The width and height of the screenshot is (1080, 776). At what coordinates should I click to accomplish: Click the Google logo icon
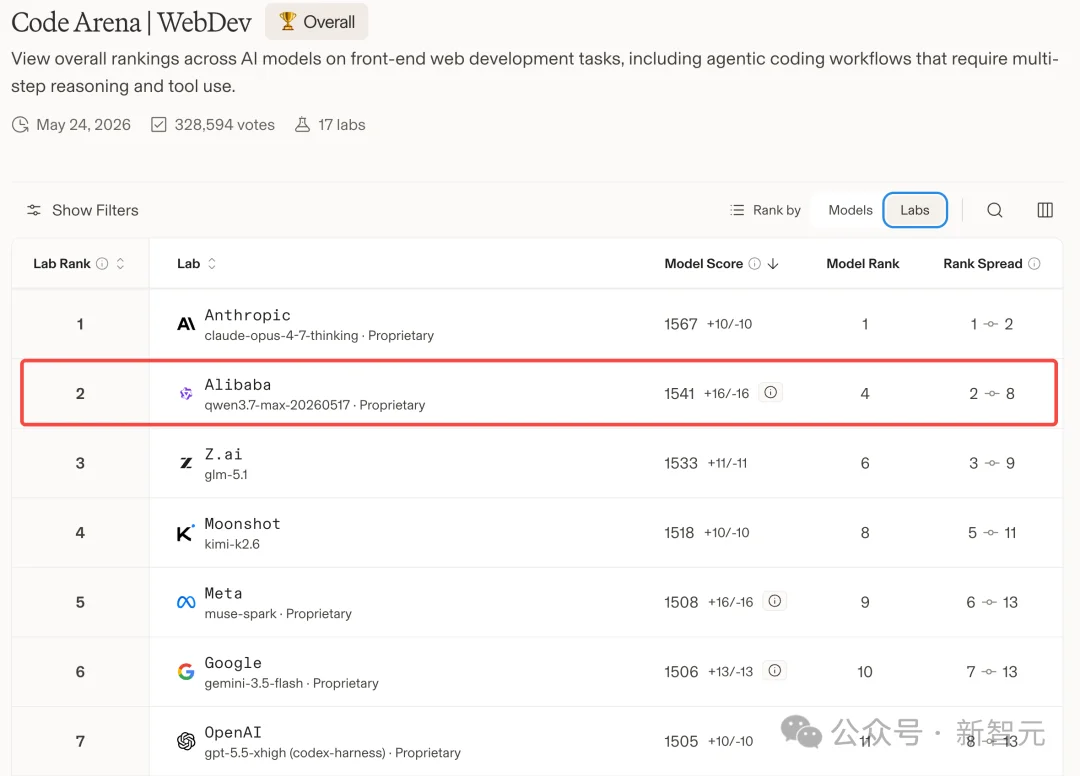(x=186, y=671)
